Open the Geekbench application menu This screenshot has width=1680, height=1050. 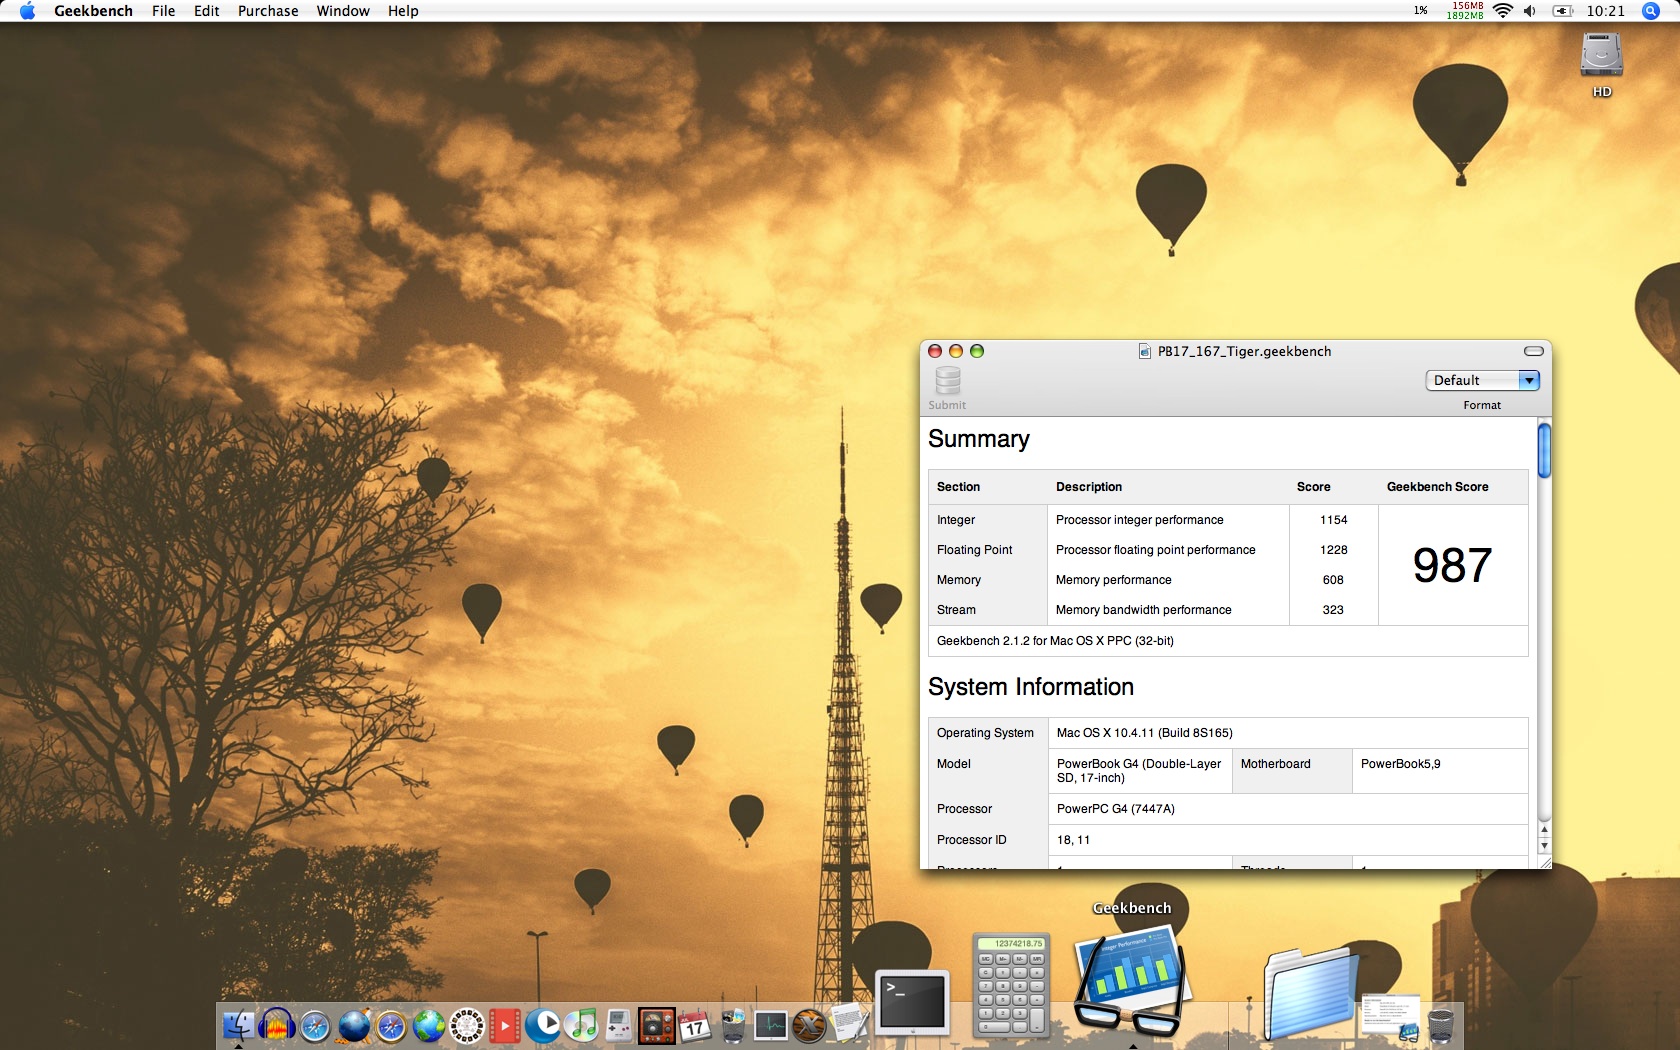click(93, 11)
